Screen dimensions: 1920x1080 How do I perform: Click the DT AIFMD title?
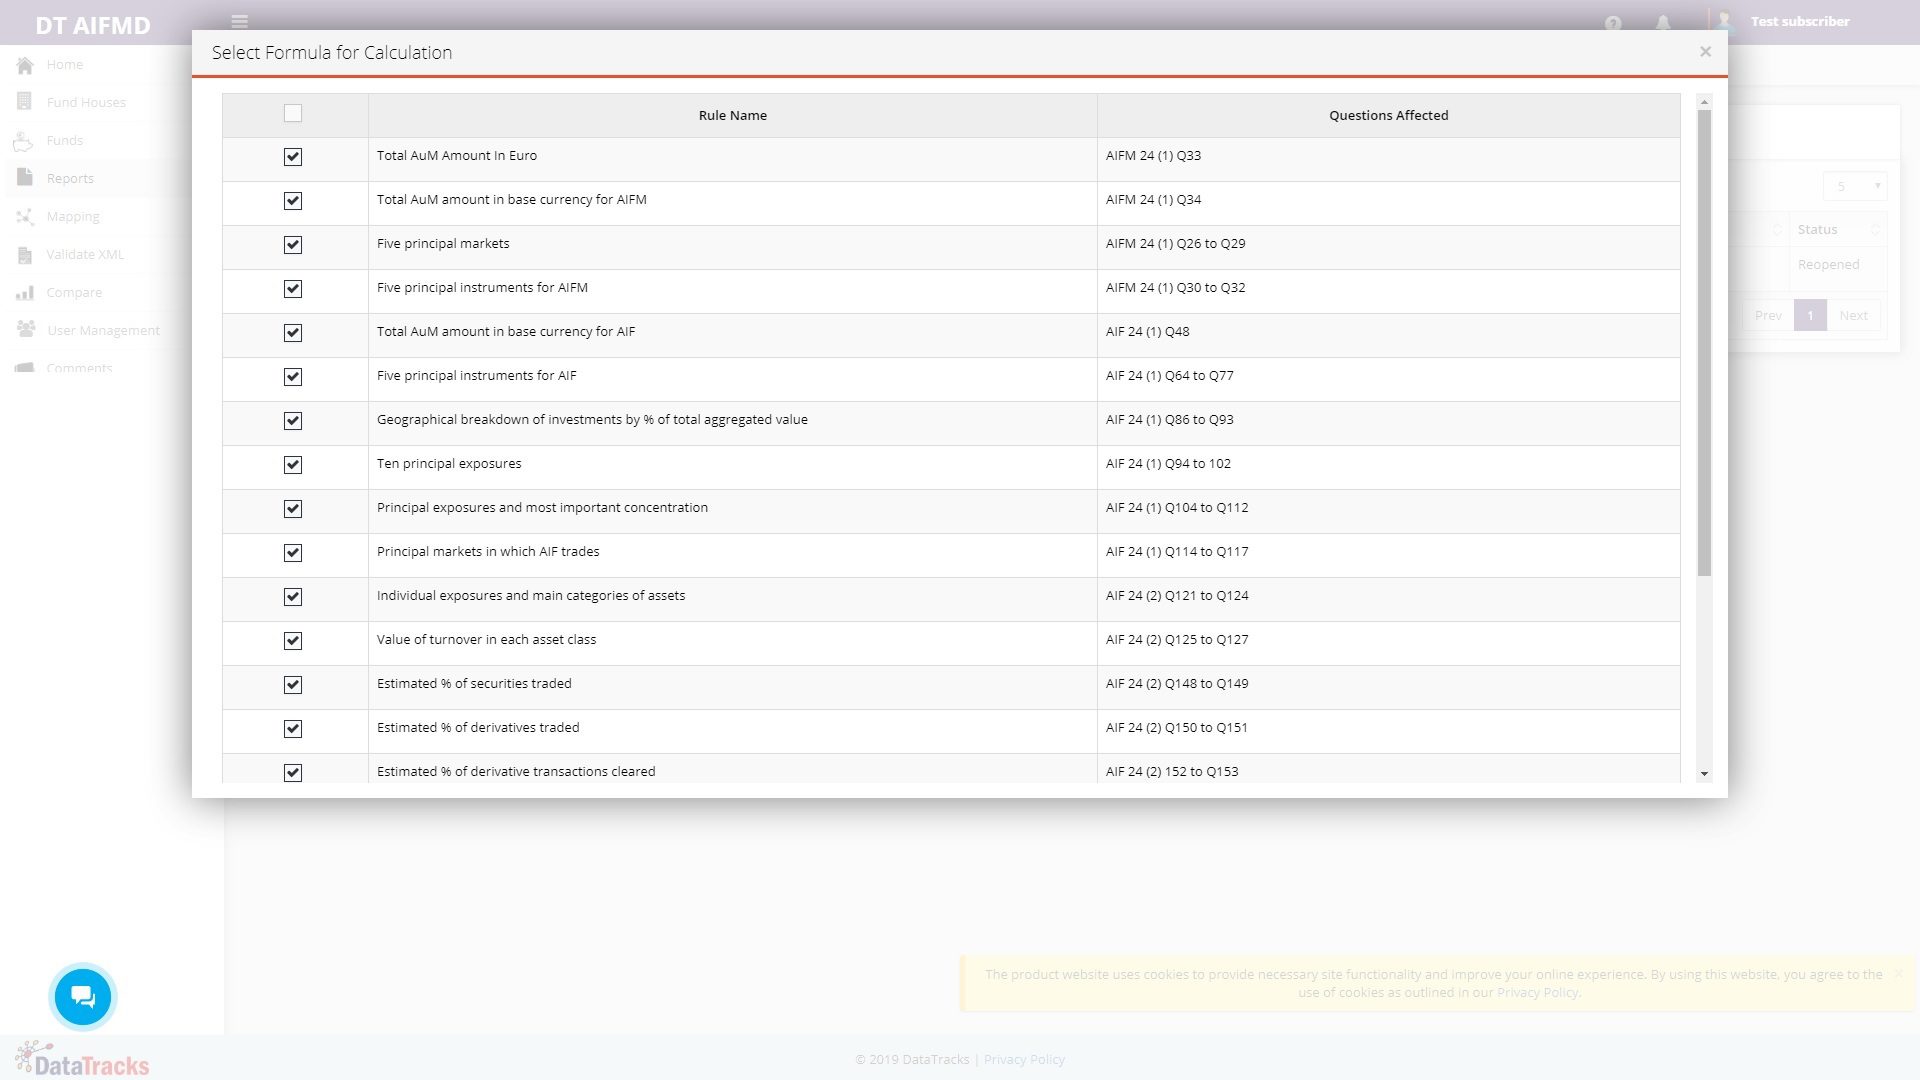pyautogui.click(x=93, y=25)
